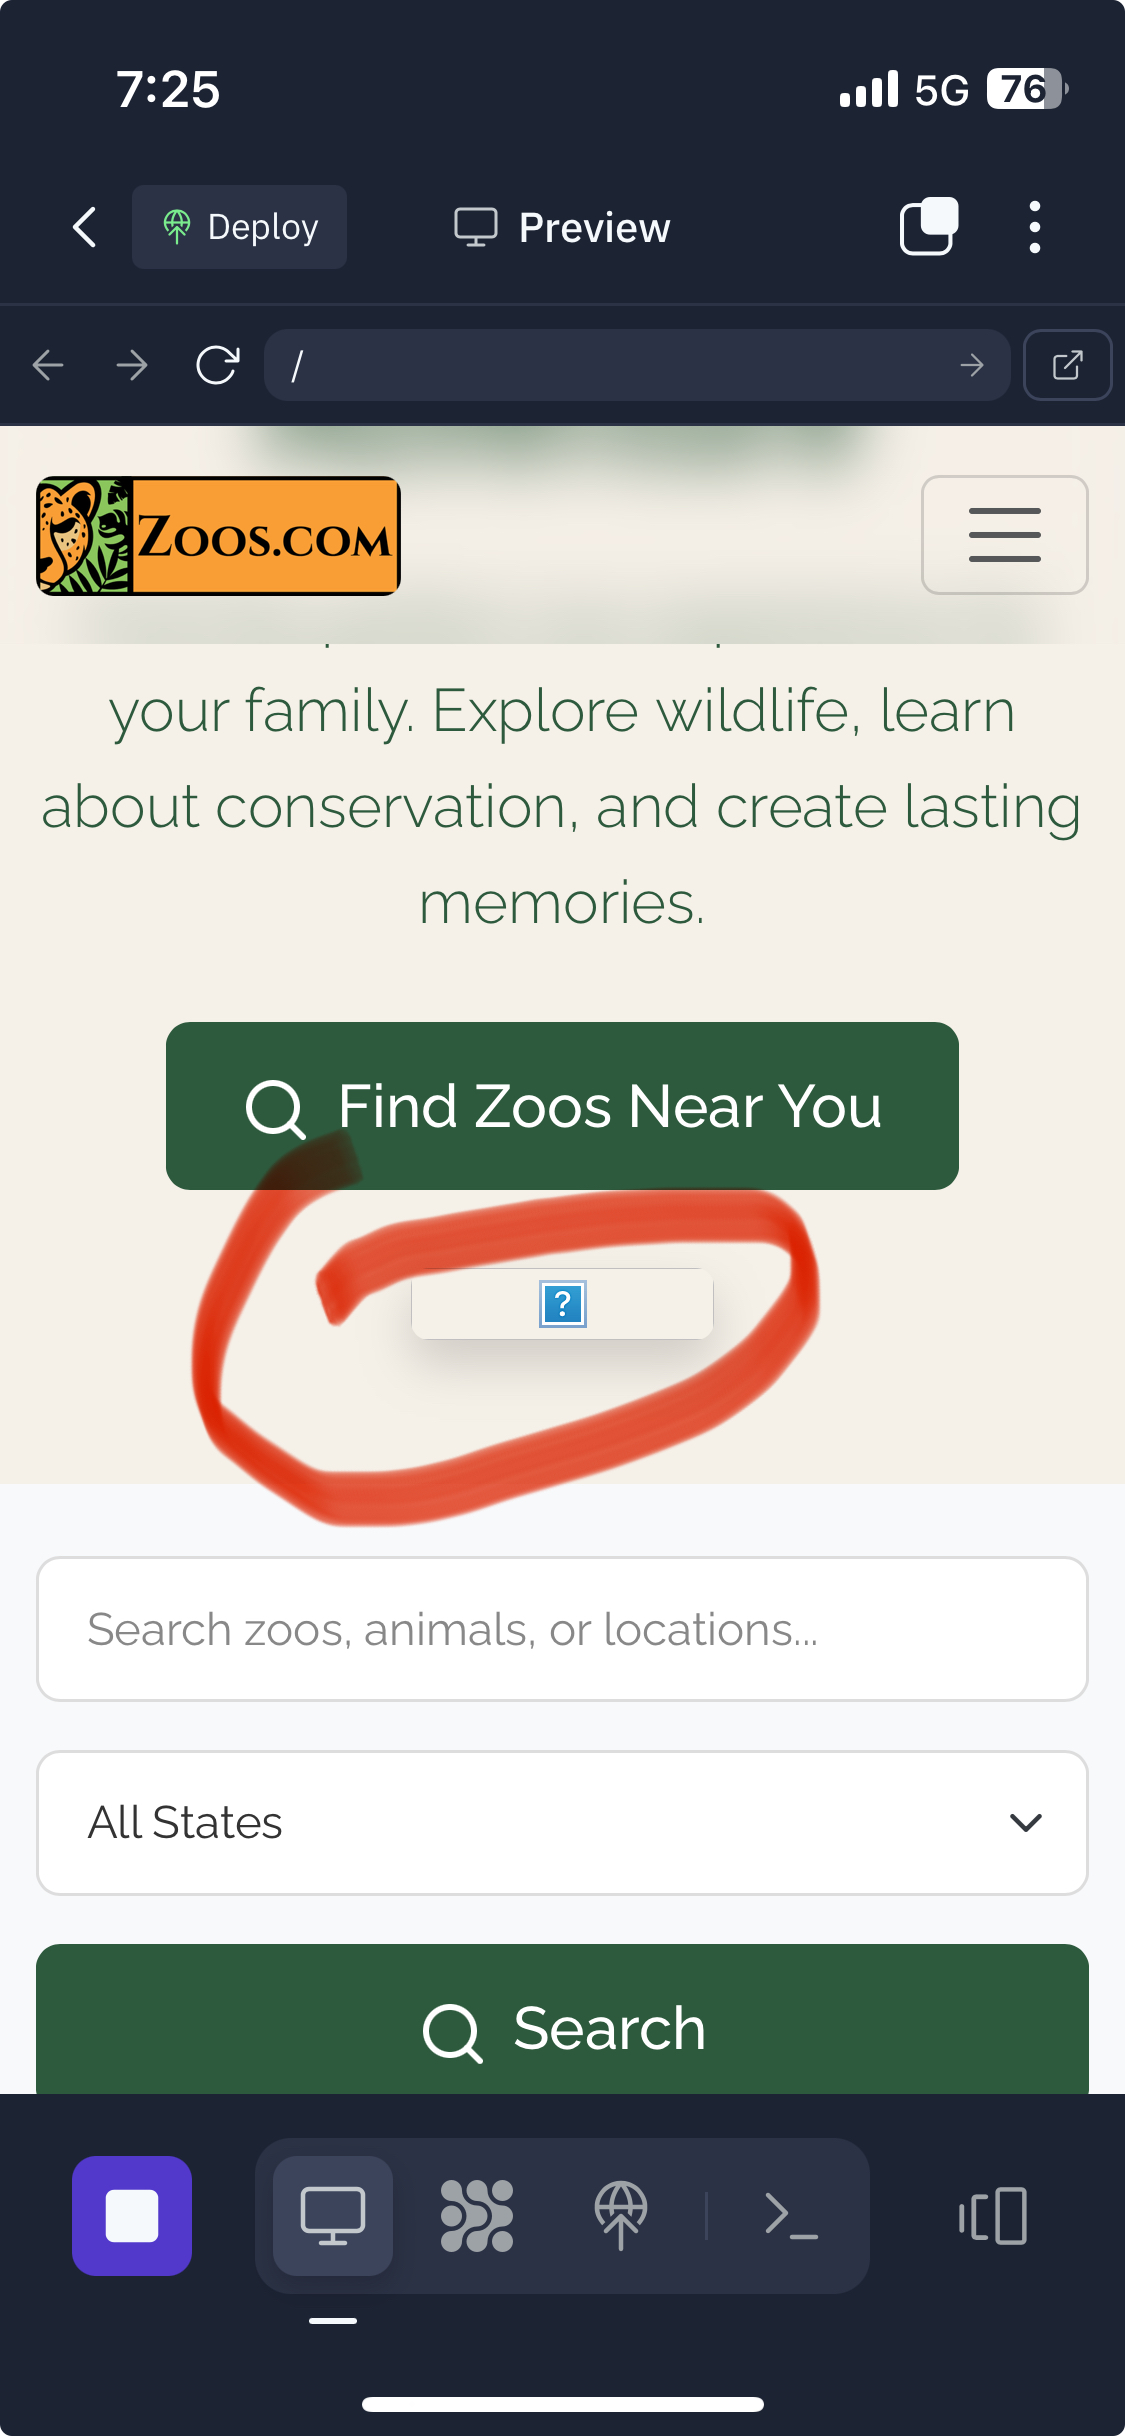This screenshot has height=2436, width=1125.
Task: Reload the page with refresh icon
Action: point(218,365)
